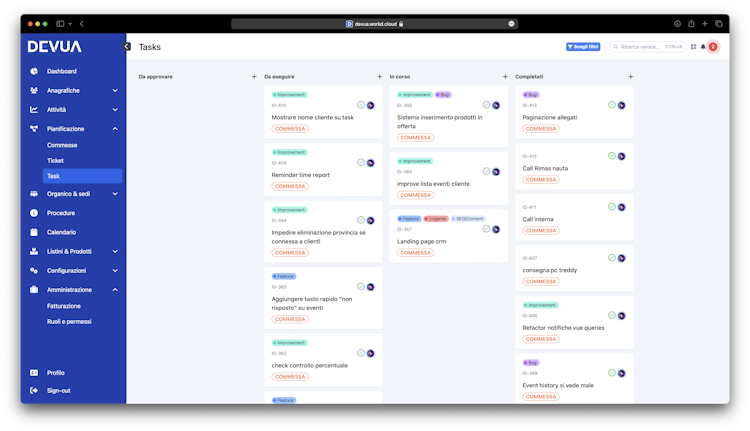Click the DEVUA logo
Image resolution: width=750 pixels, height=431 pixels.
pyautogui.click(x=55, y=46)
